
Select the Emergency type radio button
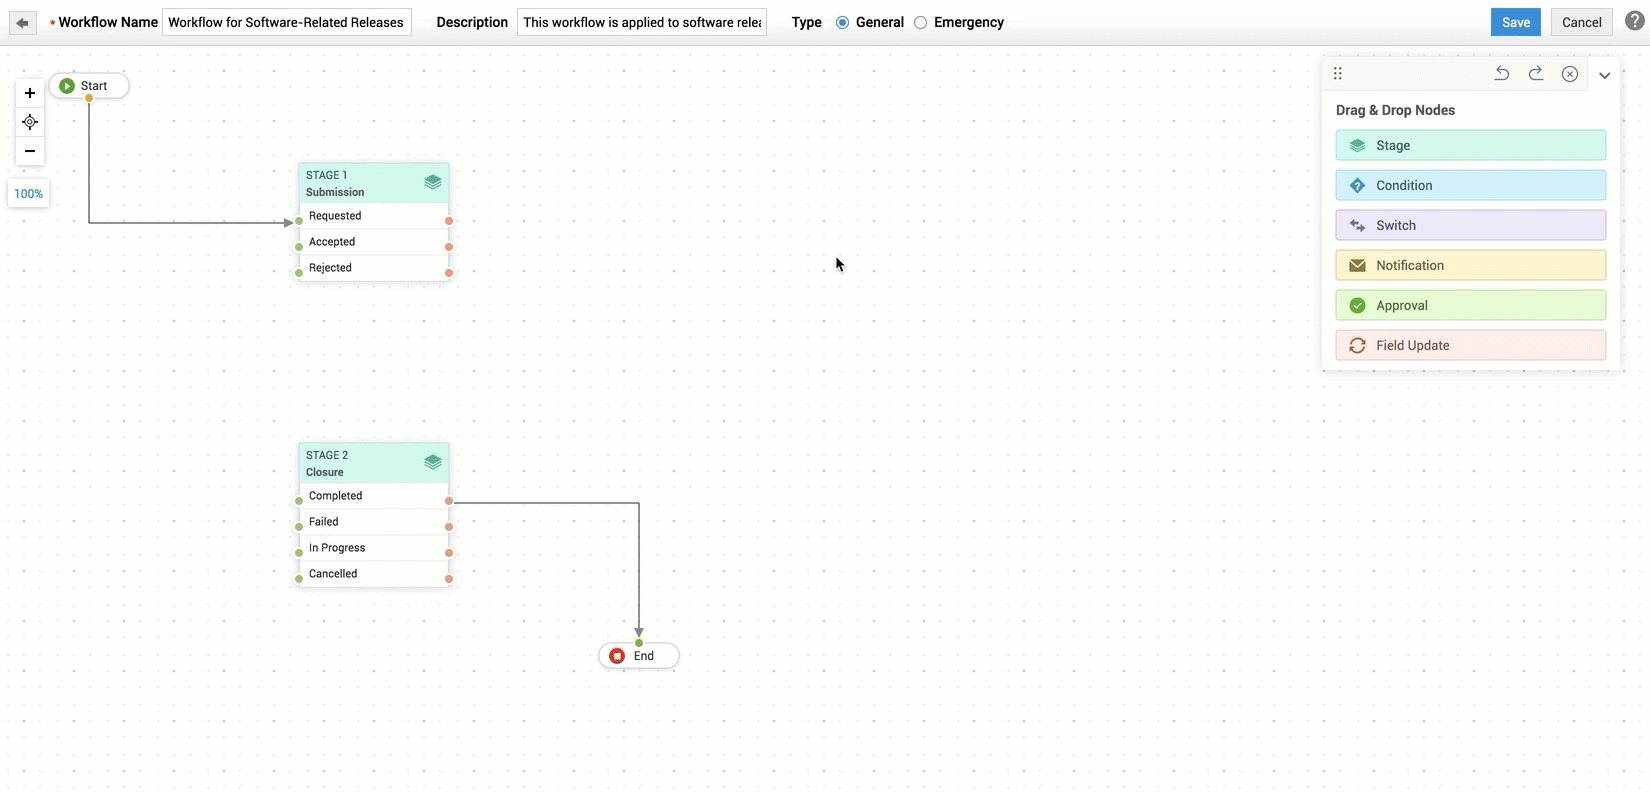(x=920, y=23)
